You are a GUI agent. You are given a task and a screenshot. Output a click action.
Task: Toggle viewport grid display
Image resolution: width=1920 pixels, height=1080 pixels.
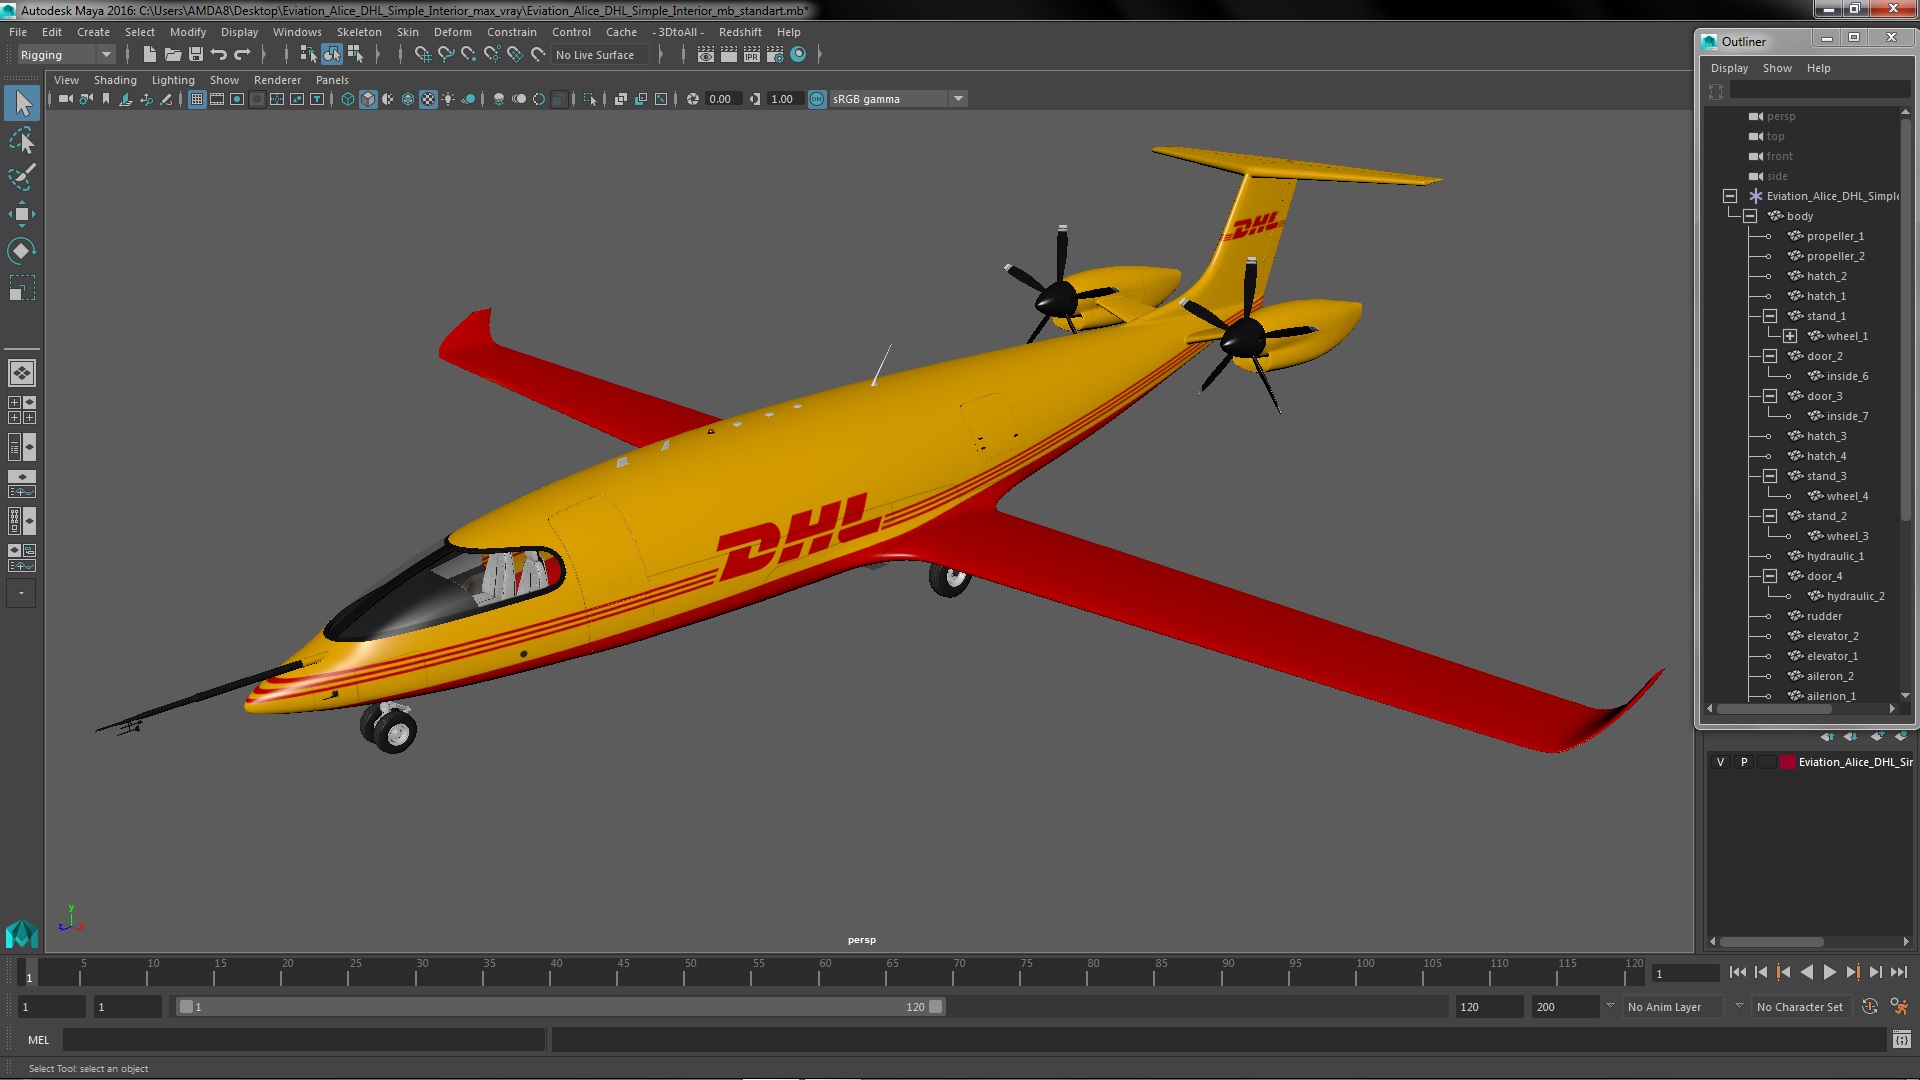pyautogui.click(x=197, y=99)
